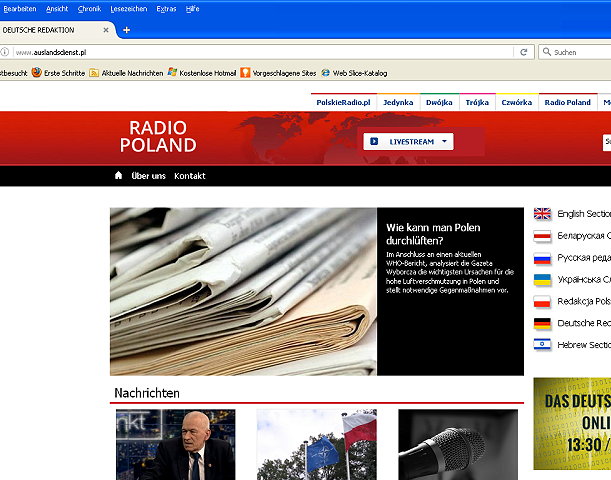
Task: Click the home icon in black navbar
Action: 118,175
